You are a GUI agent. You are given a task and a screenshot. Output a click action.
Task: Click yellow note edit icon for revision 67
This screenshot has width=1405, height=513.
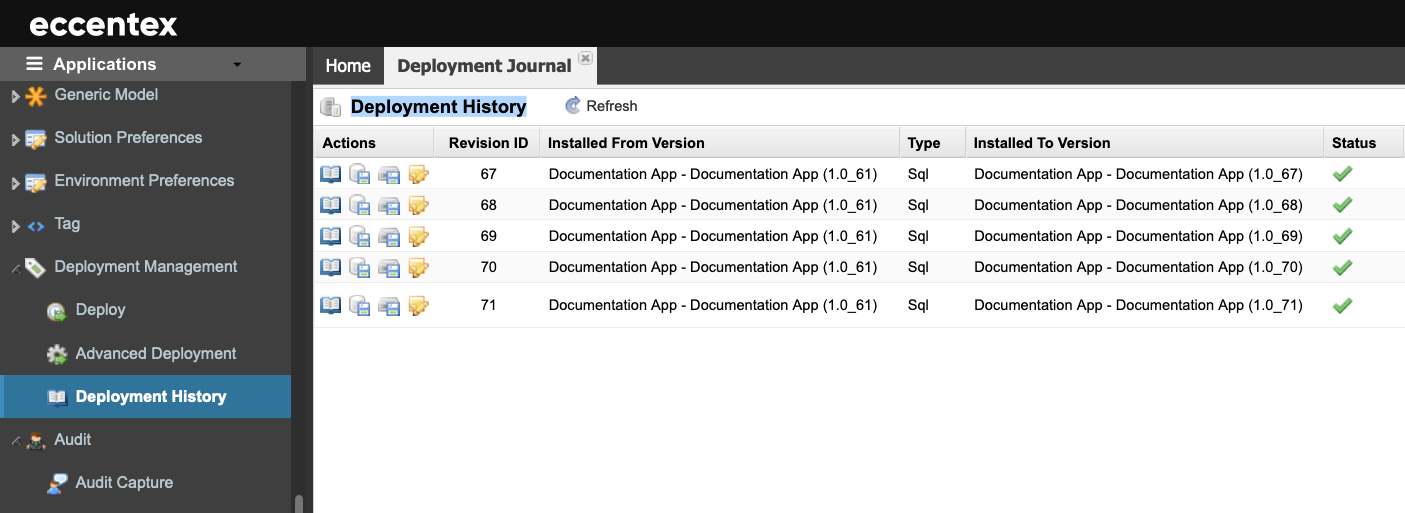(419, 175)
